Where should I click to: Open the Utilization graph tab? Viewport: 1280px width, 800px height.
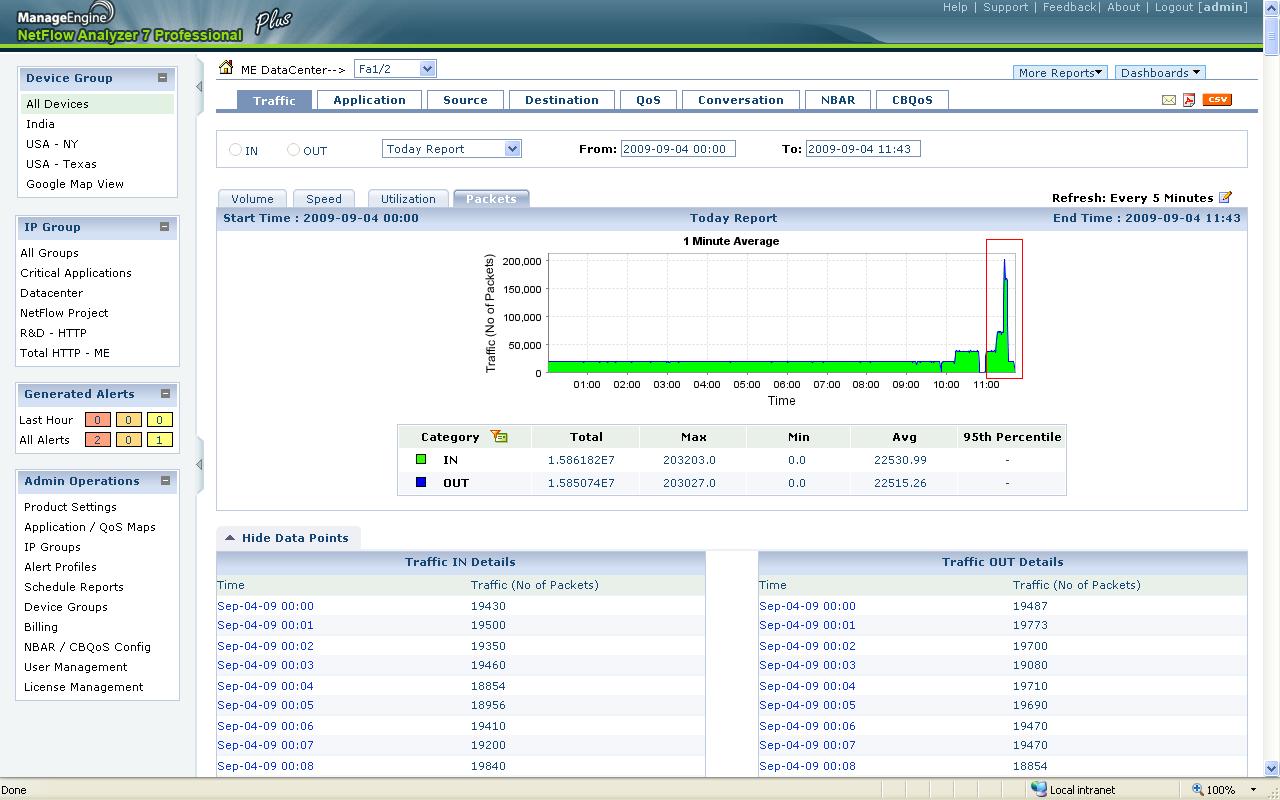pyautogui.click(x=408, y=199)
